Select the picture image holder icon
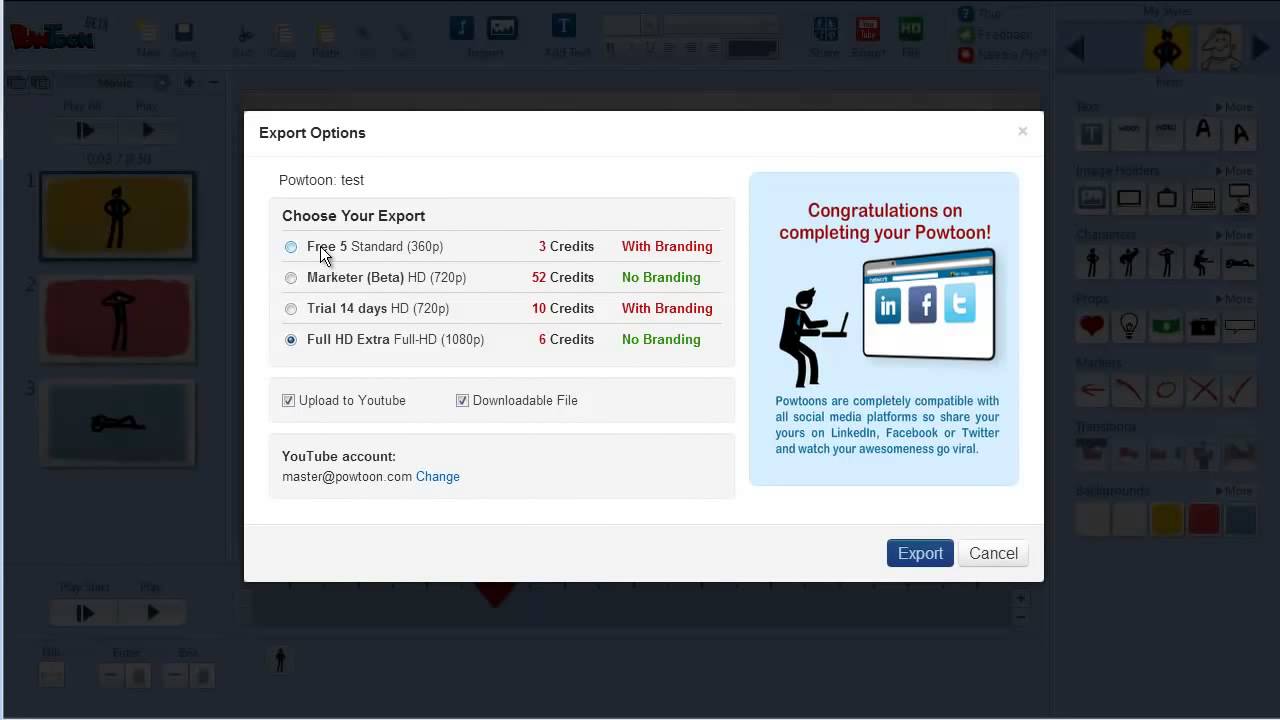 click(x=1092, y=198)
